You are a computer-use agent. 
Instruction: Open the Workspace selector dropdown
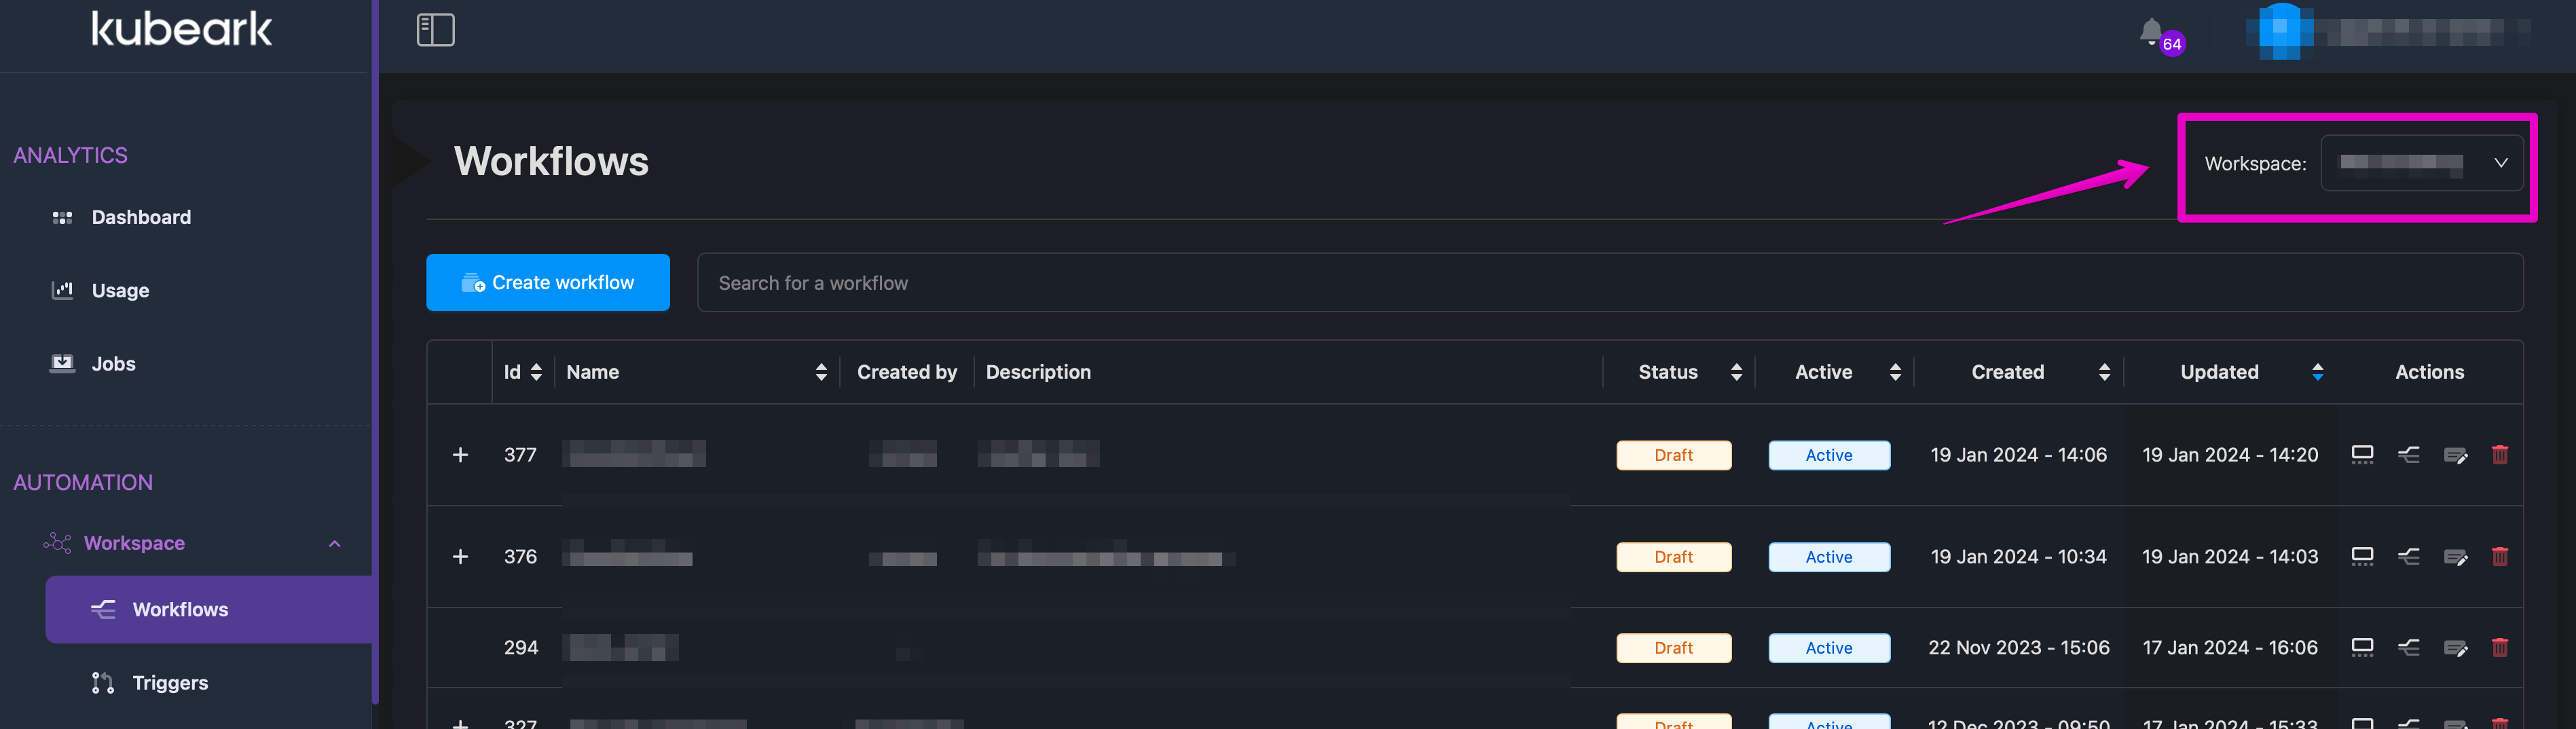pos(2420,163)
